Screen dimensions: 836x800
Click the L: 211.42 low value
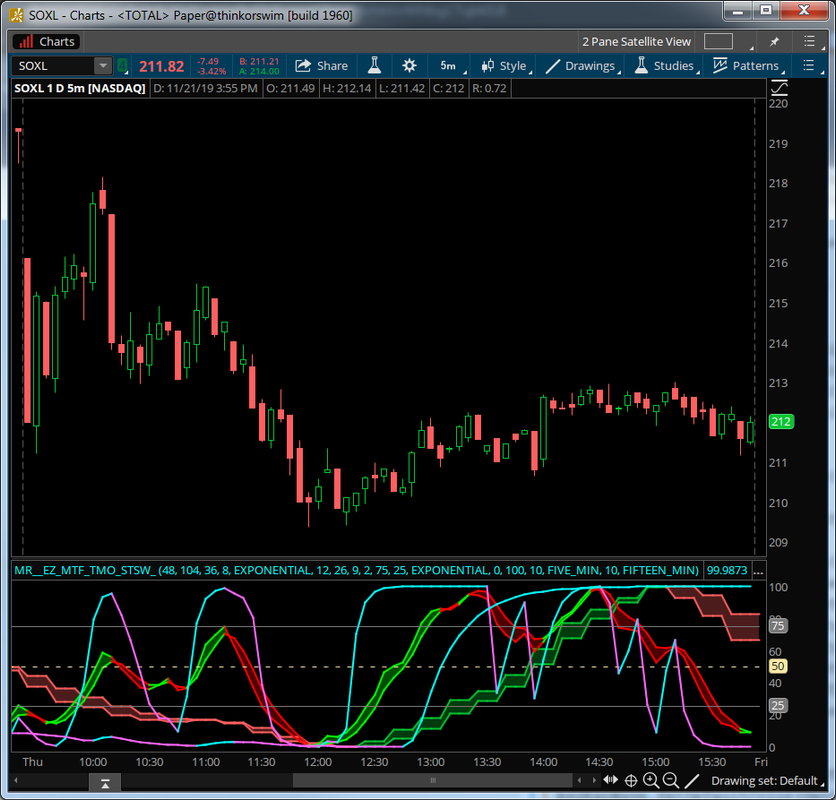pos(402,88)
